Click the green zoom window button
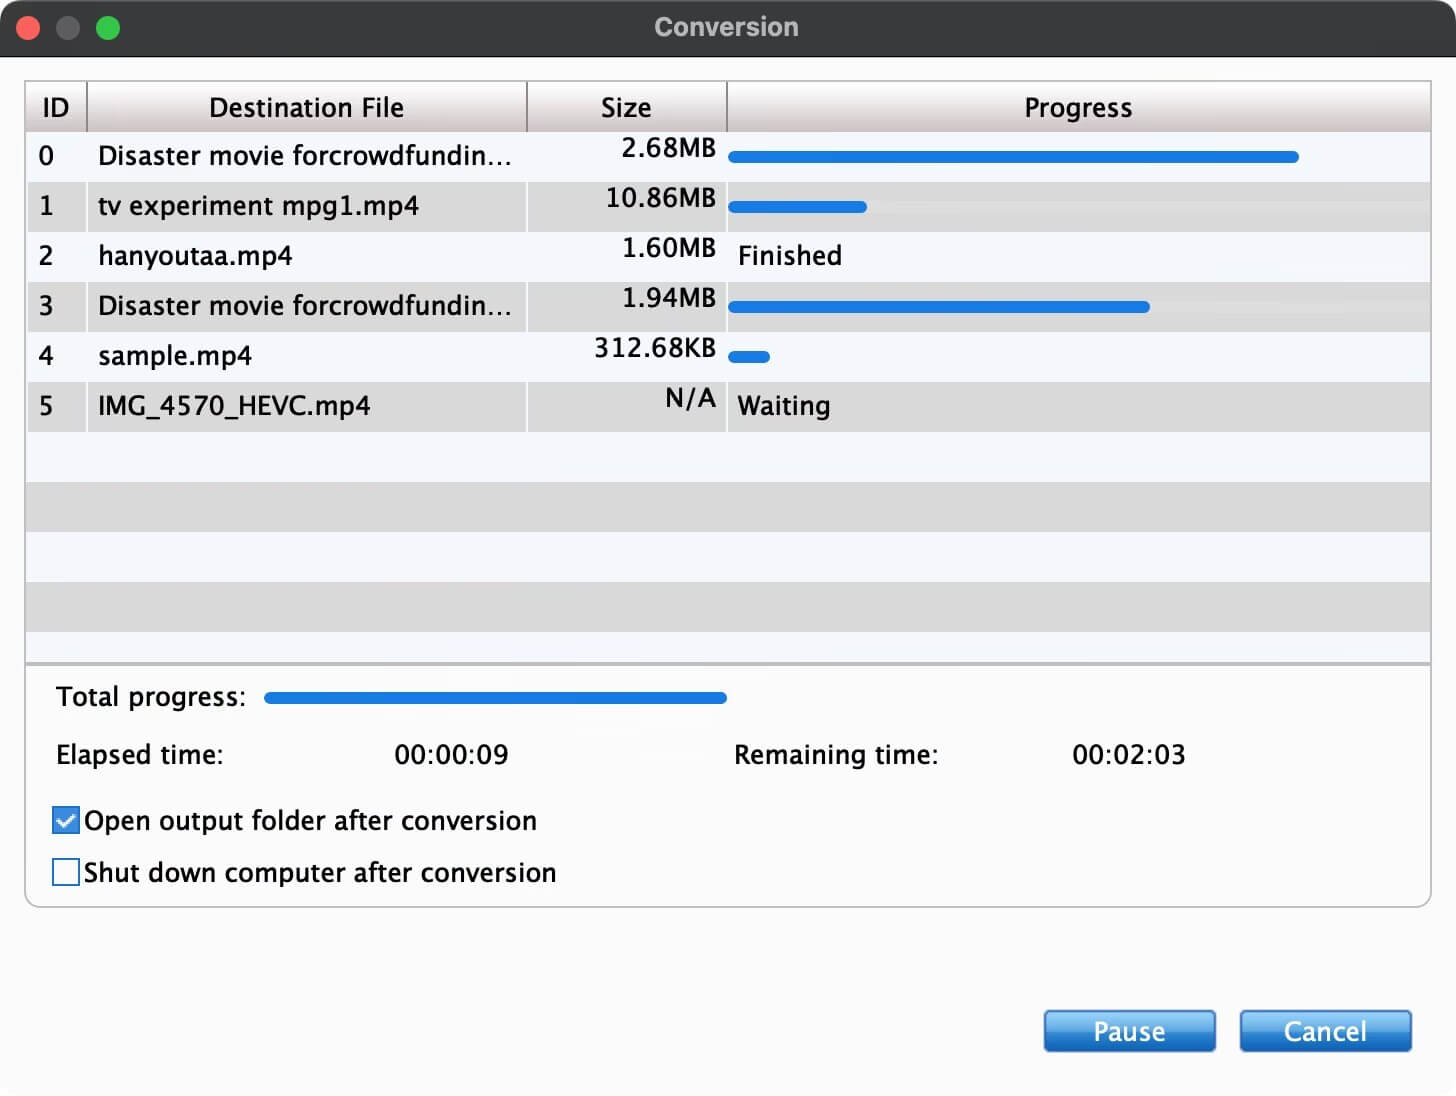 coord(108,28)
